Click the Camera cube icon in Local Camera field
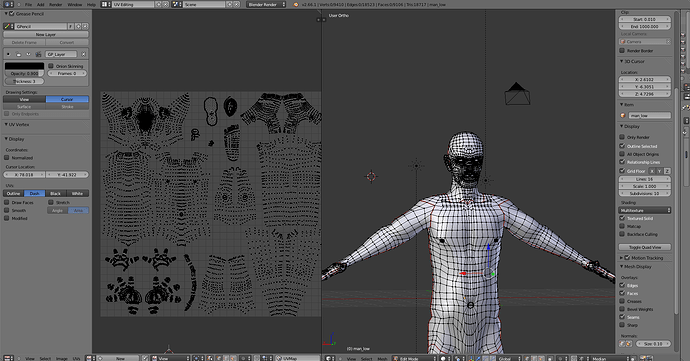Screen dimensions: 690x361 (623, 41)
